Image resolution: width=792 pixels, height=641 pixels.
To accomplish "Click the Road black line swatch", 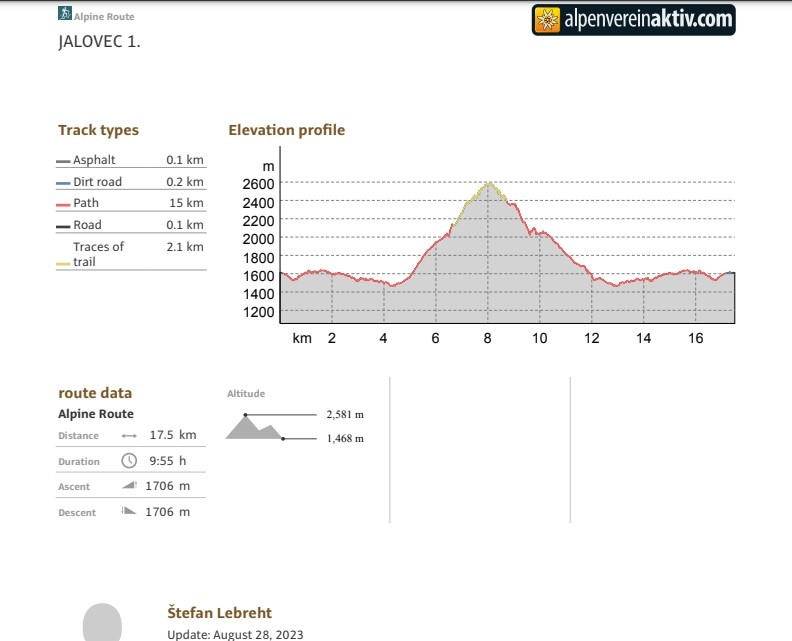I will pos(63,227).
